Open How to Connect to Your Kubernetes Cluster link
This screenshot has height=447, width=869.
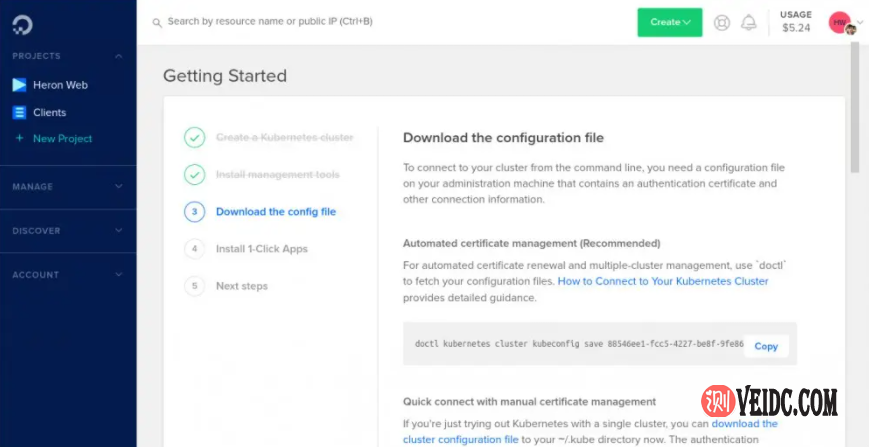point(662,281)
